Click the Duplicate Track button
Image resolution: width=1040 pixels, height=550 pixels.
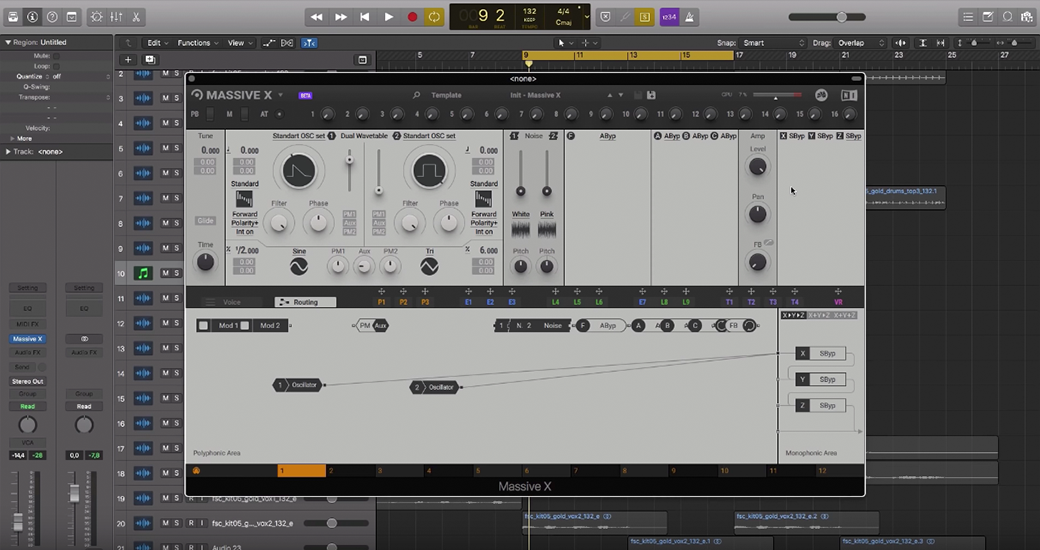point(150,60)
